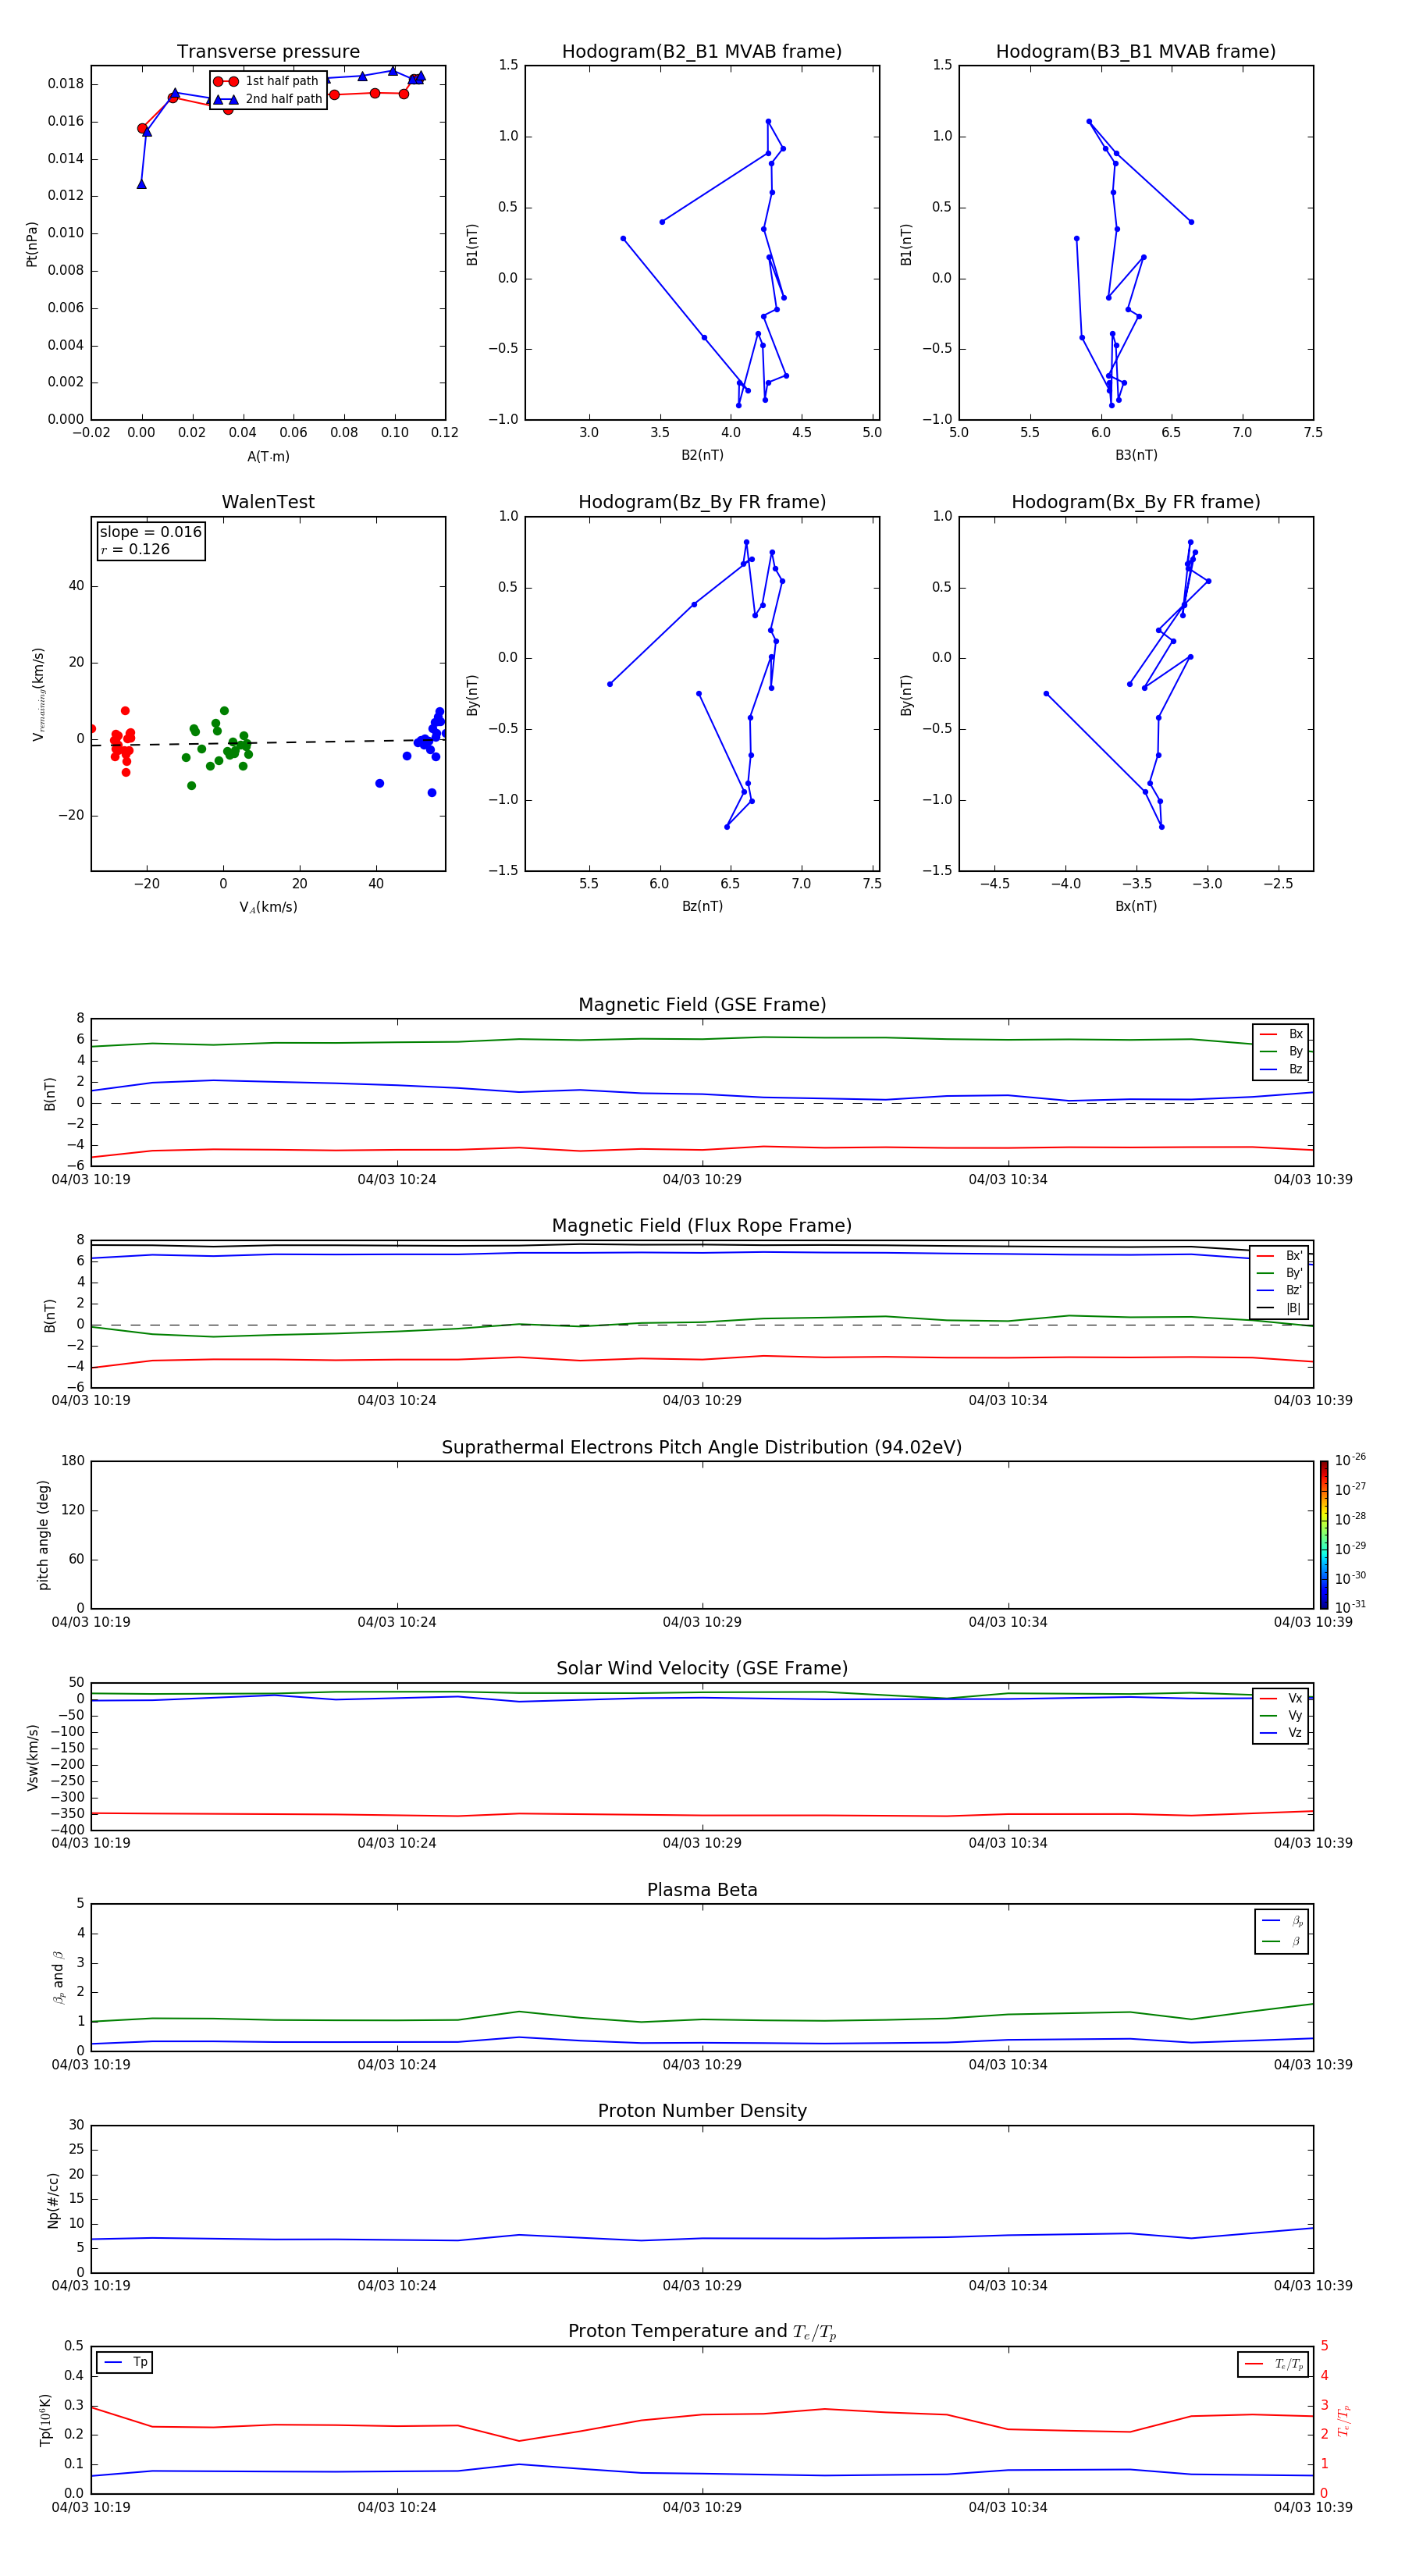This screenshot has width=1405, height=2576.
Task: Click the 'Magnetic Field (GSE Frame)' title
Action: tap(702, 1005)
